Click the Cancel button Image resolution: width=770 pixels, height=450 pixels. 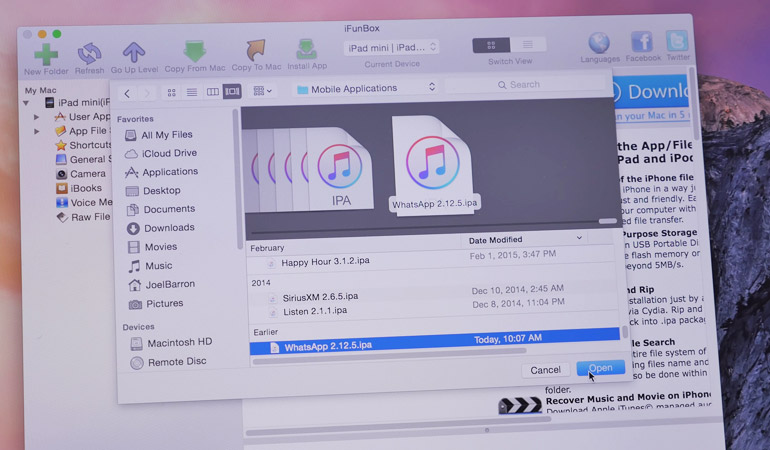(x=545, y=369)
